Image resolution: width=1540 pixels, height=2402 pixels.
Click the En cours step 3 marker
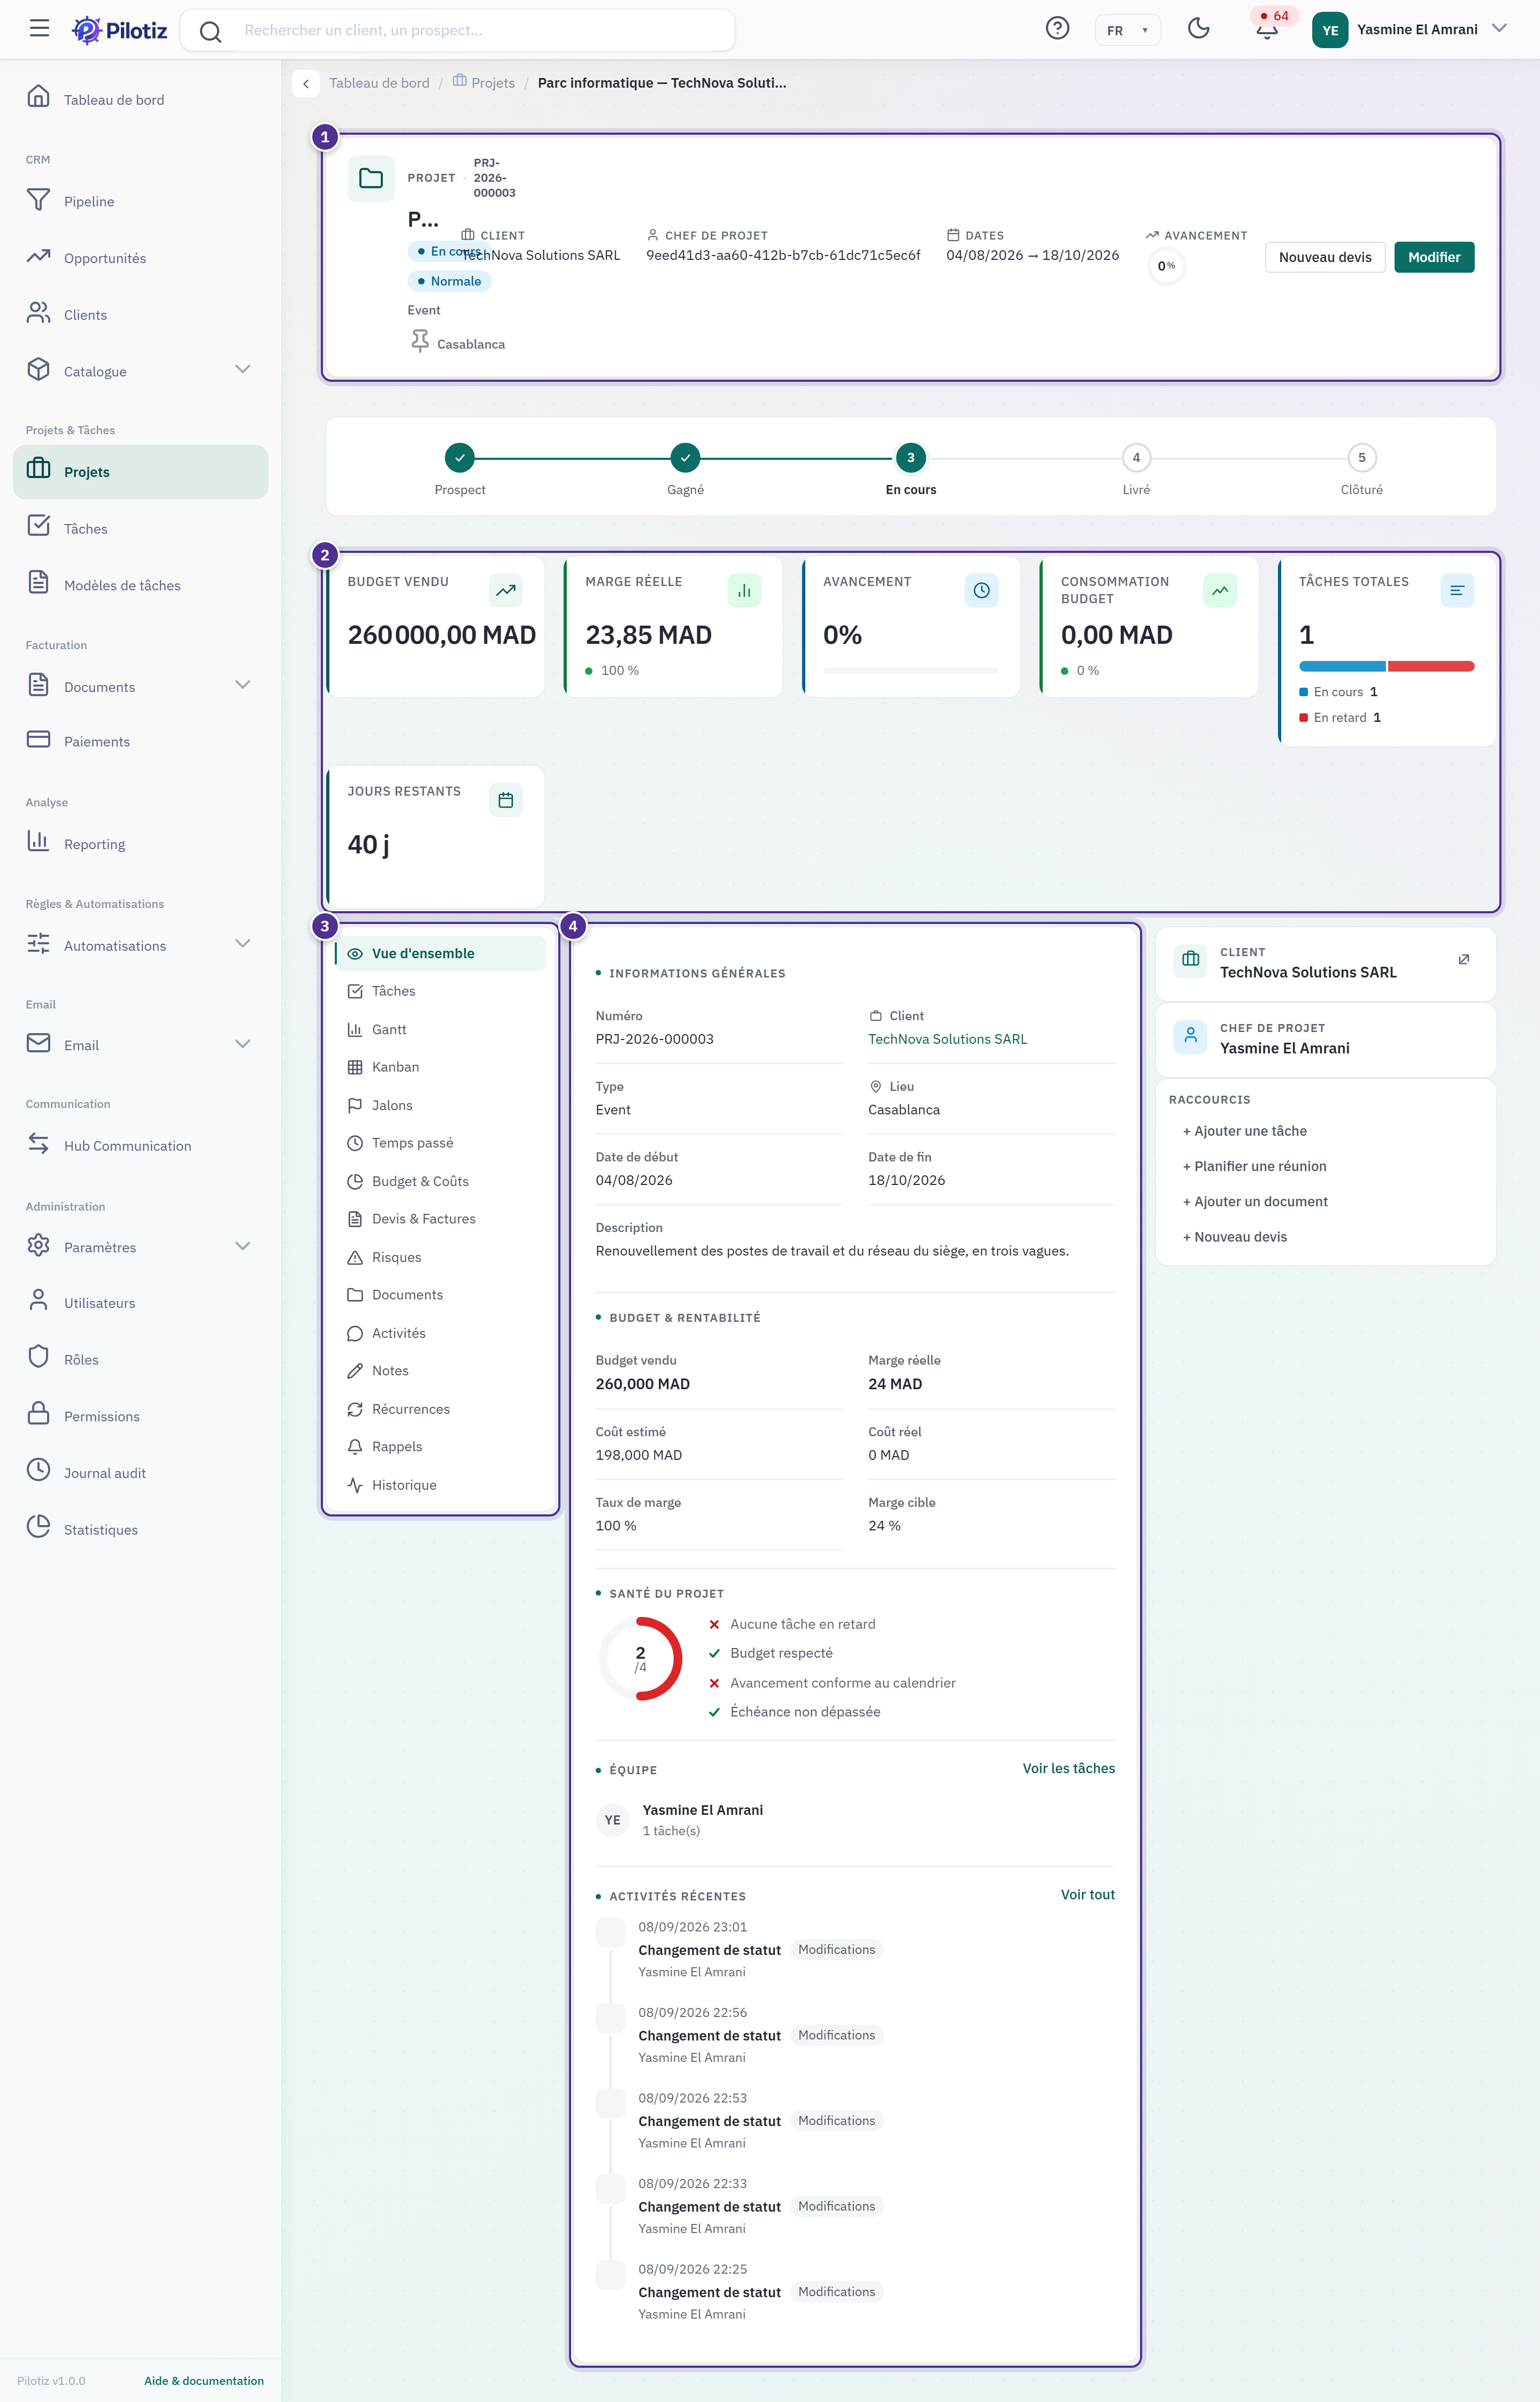910,458
